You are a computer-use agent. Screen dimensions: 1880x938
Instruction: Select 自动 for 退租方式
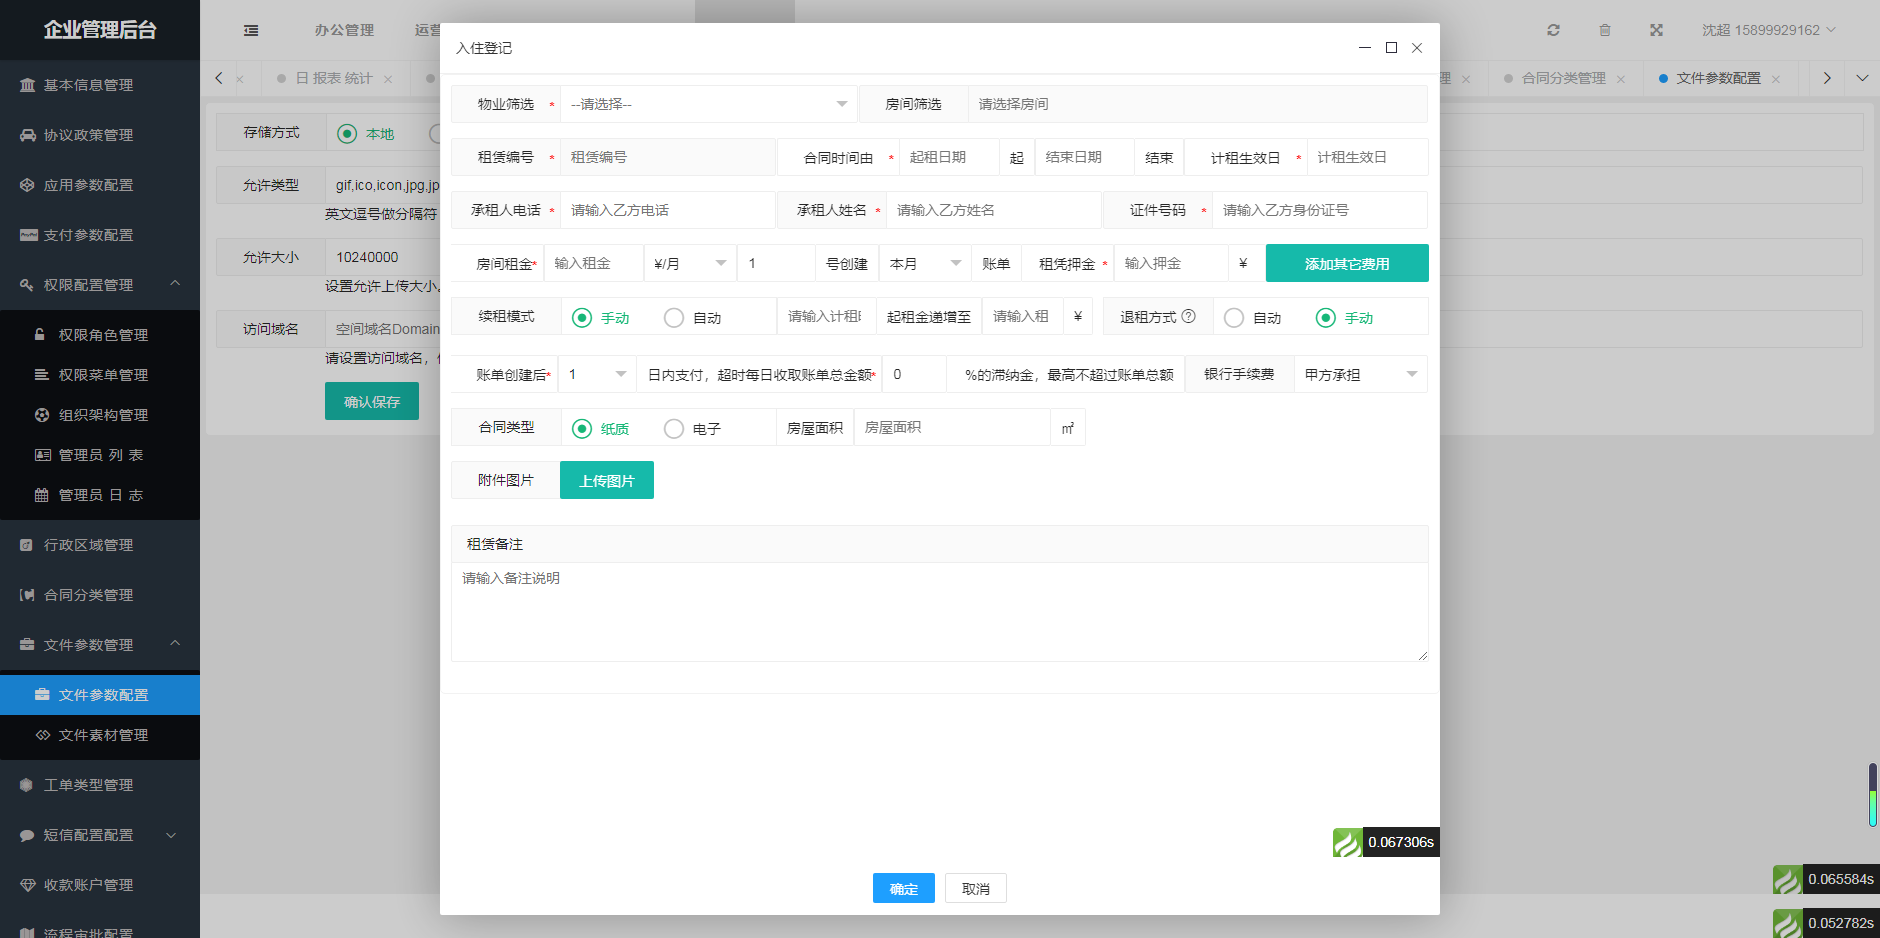click(x=1252, y=318)
